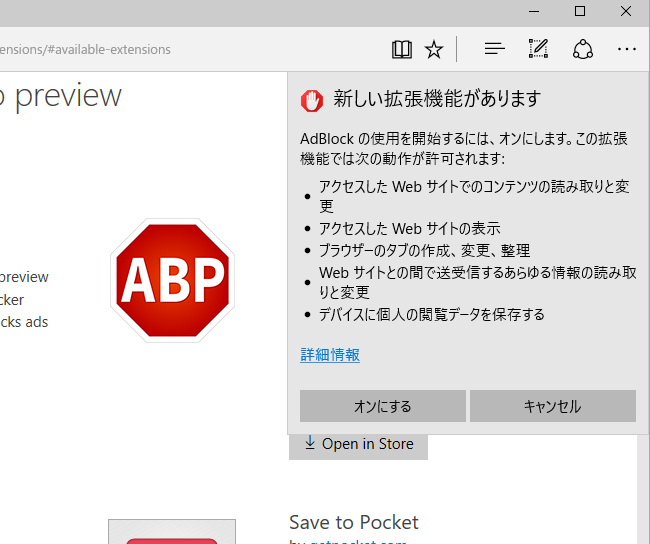The height and width of the screenshot is (544, 650).
Task: Turn on the extension with オンにする
Action: (383, 406)
